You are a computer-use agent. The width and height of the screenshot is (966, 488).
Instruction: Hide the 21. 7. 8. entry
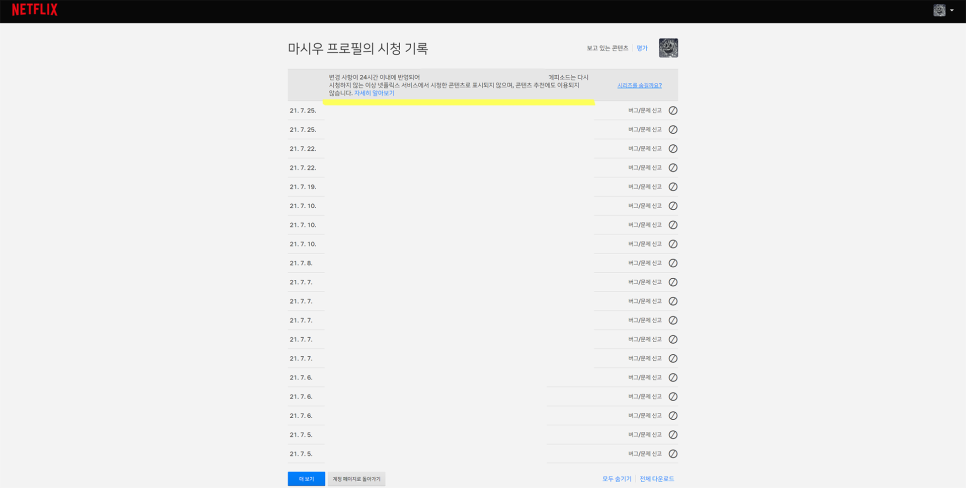click(673, 263)
